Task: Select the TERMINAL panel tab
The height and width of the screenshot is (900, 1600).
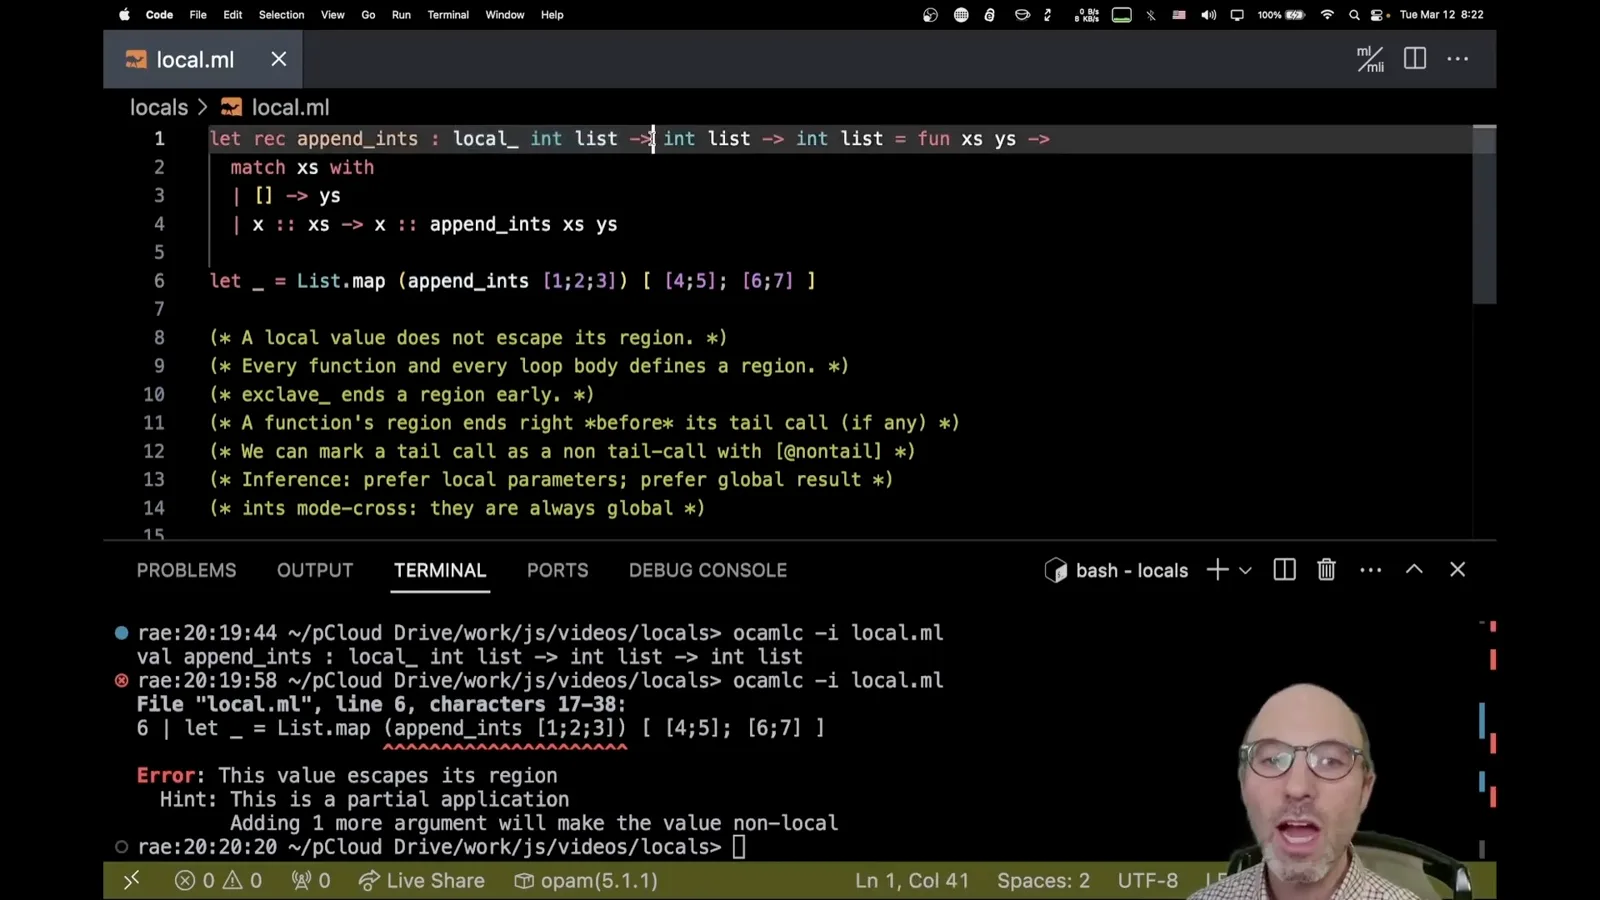Action: 440,570
